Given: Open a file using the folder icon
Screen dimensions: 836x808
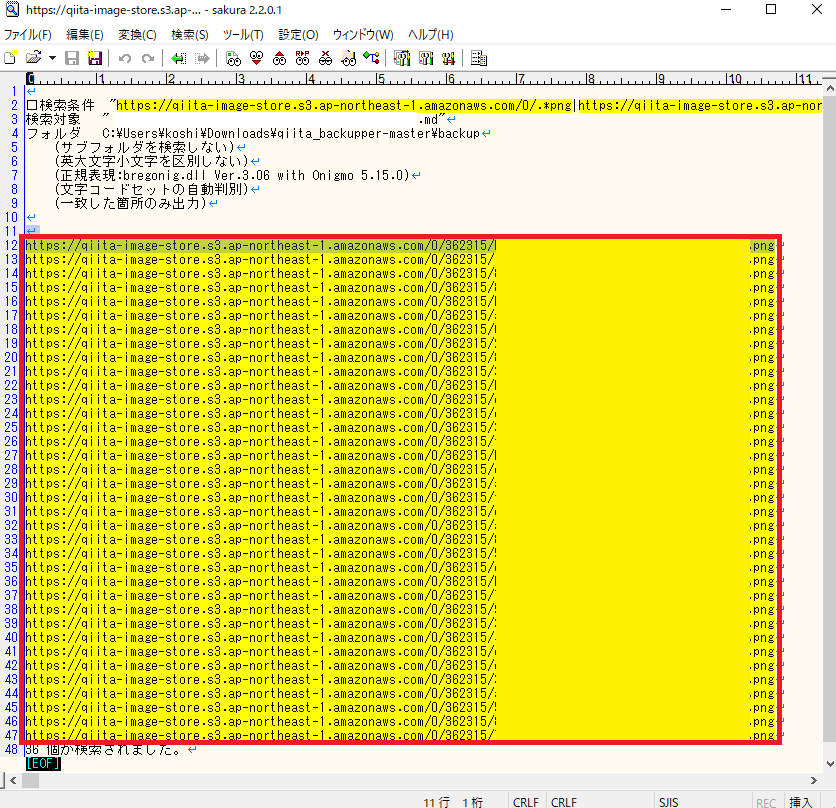Looking at the screenshot, I should tap(34, 58).
